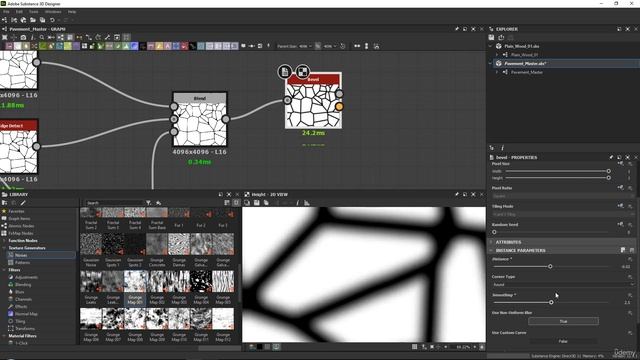
Task: Open the File menu
Action: [6, 12]
